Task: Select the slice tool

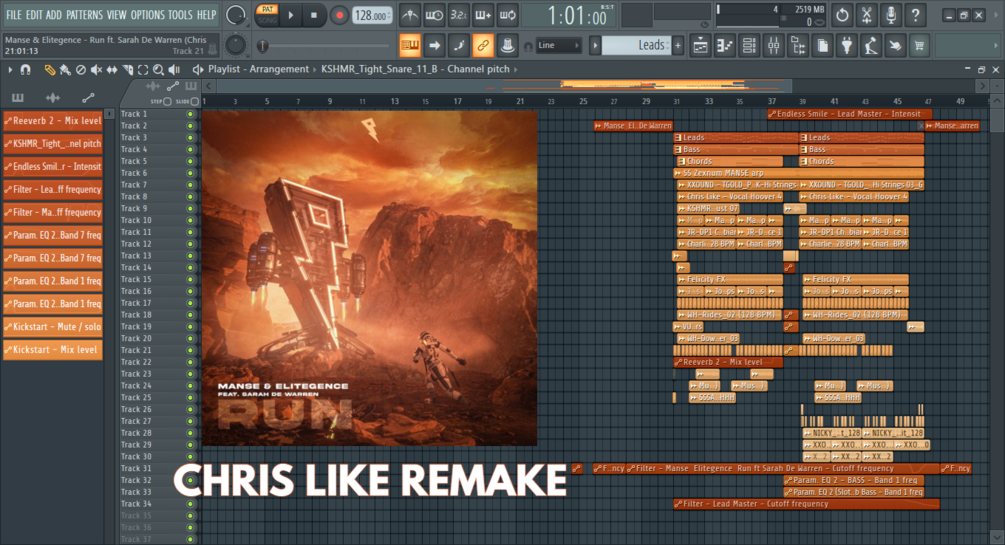Action: pyautogui.click(x=128, y=69)
